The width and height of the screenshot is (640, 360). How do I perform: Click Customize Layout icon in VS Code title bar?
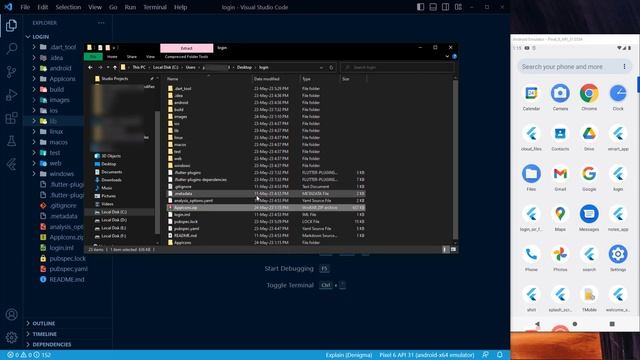click(x=458, y=7)
